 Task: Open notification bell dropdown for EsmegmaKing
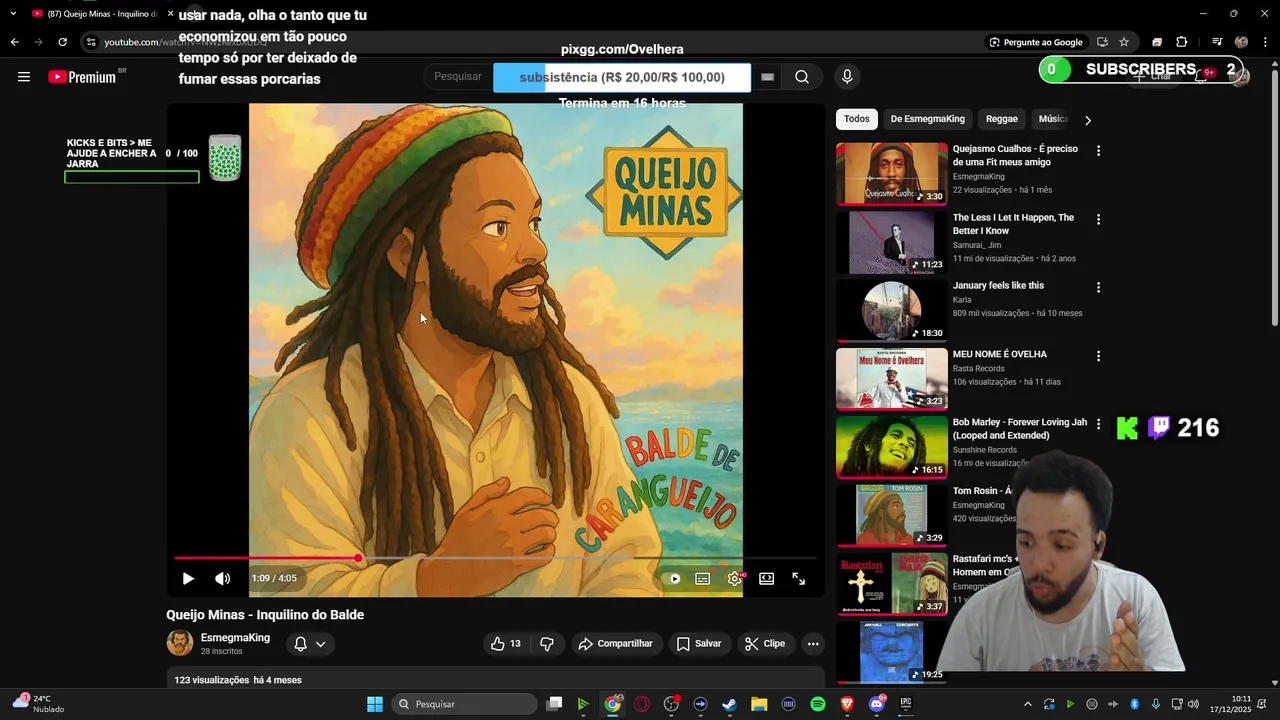(310, 644)
